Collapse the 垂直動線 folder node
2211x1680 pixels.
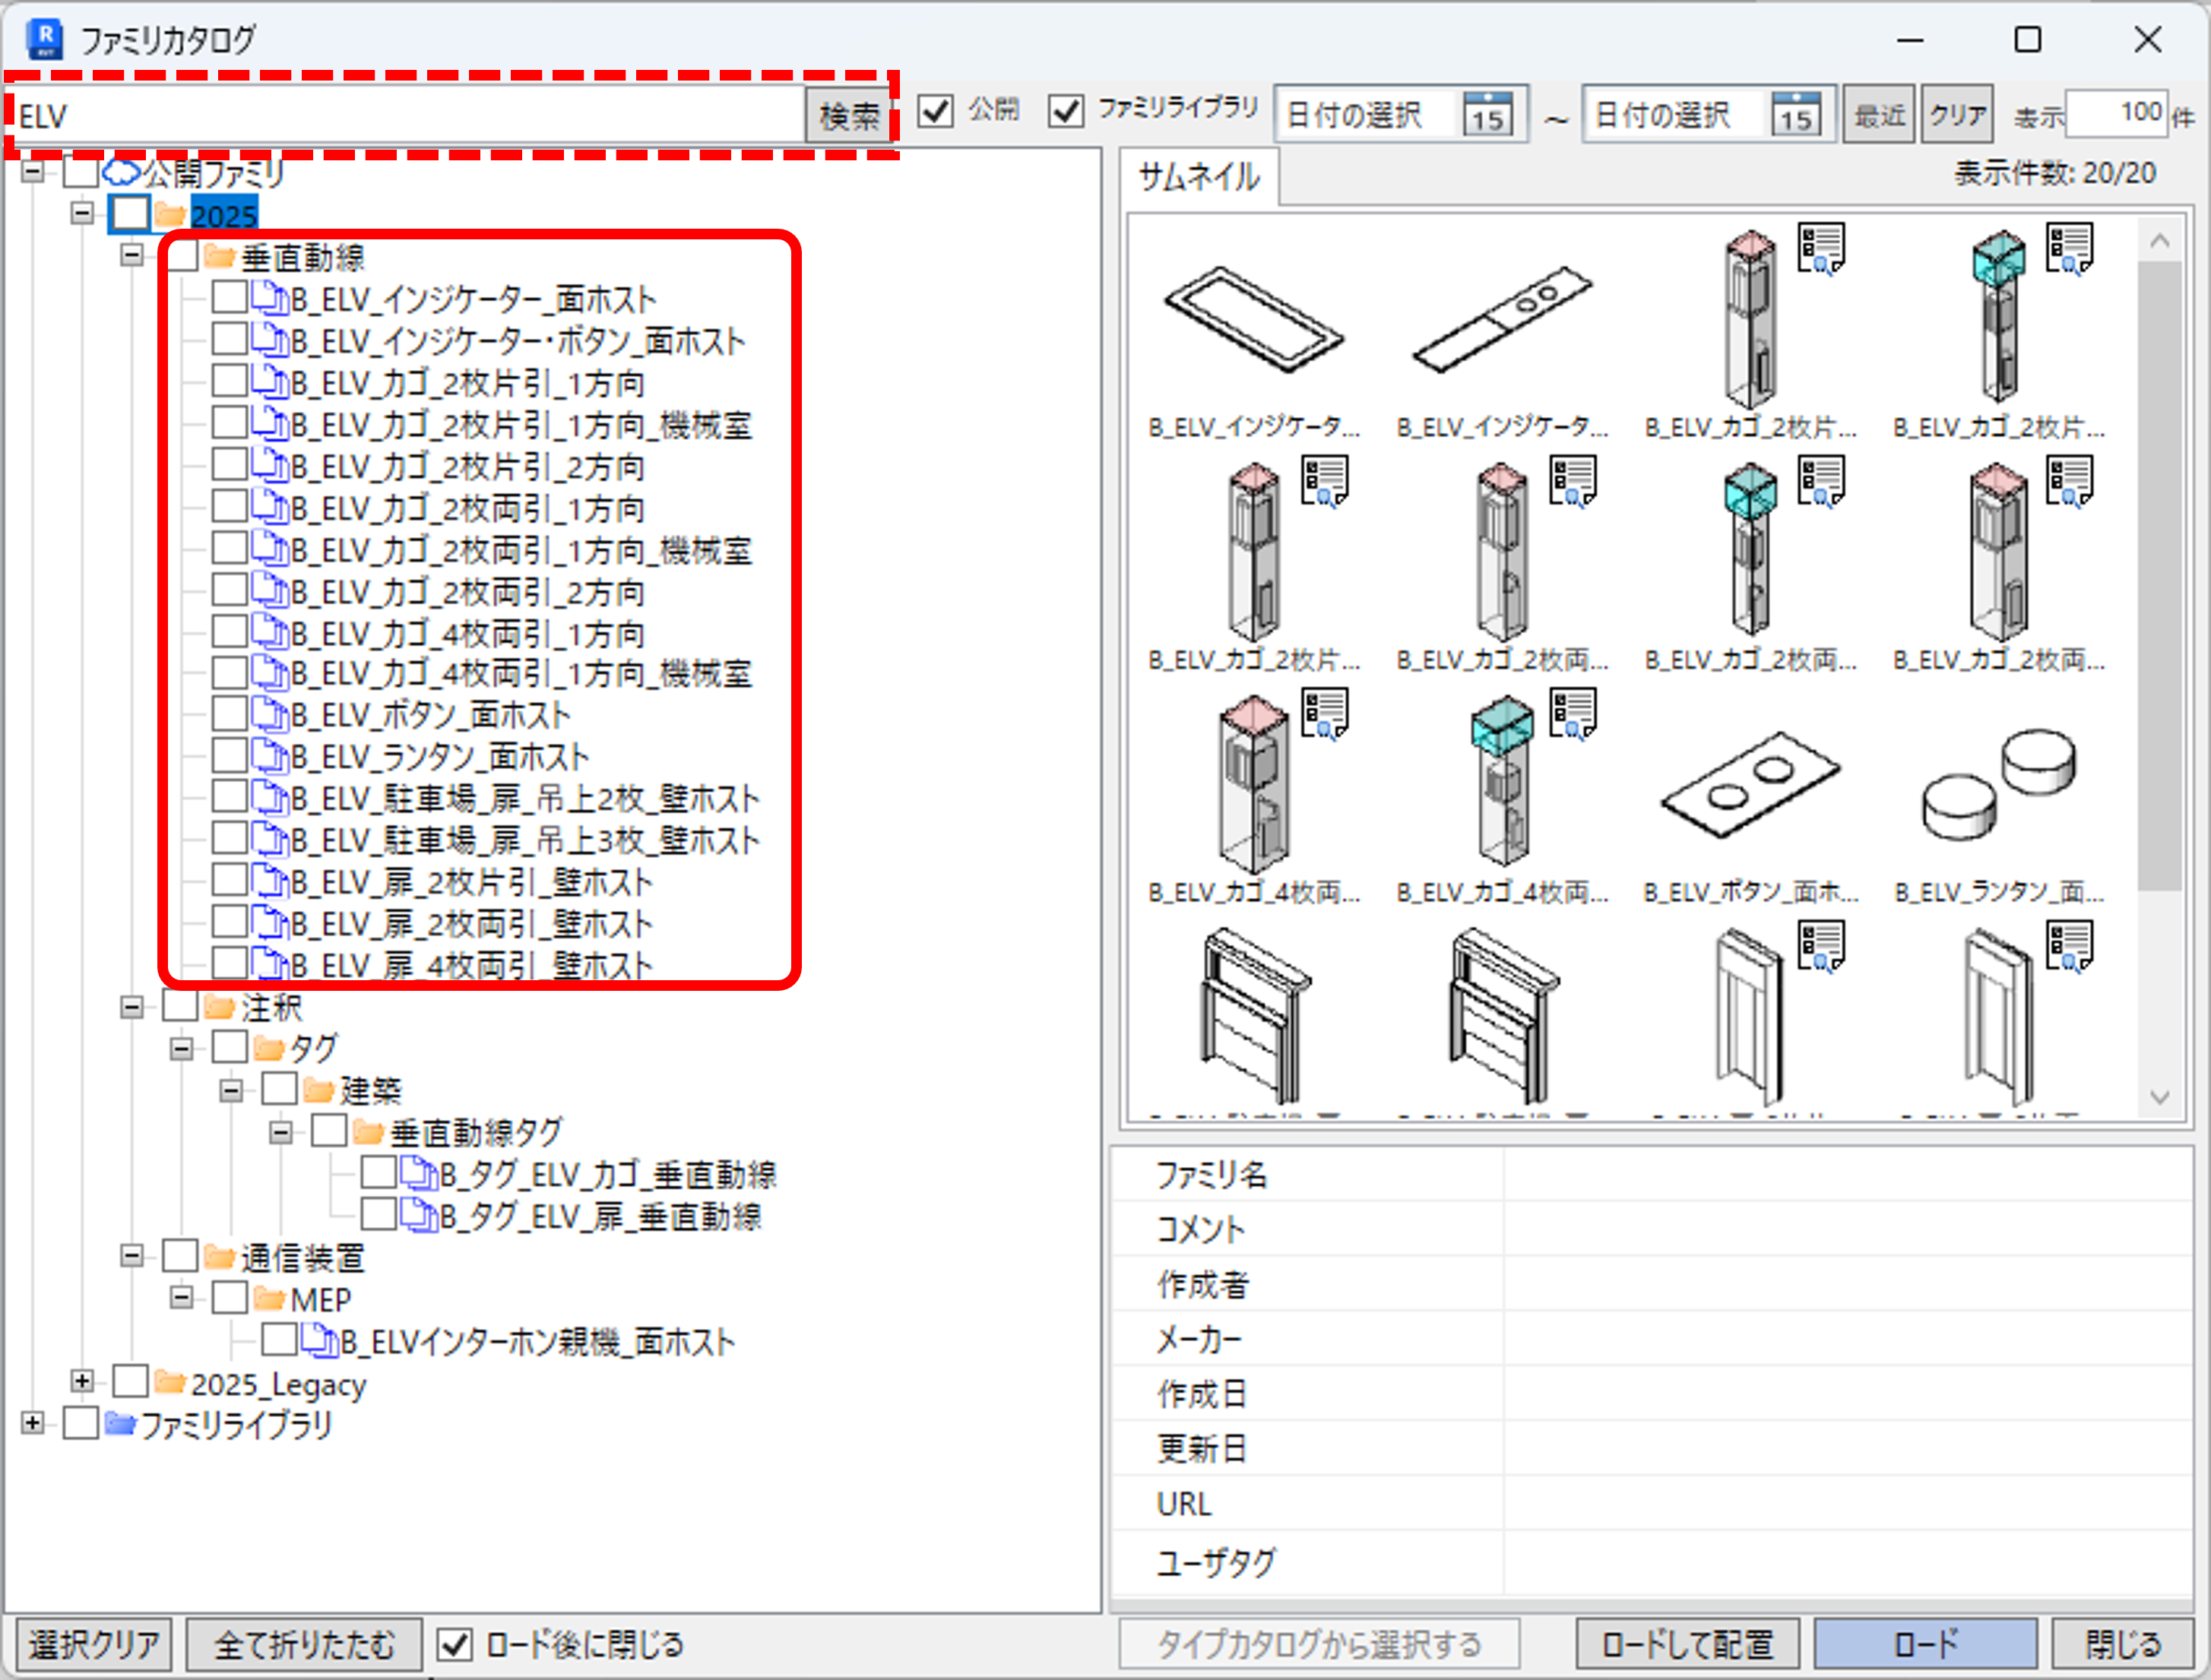(x=132, y=255)
